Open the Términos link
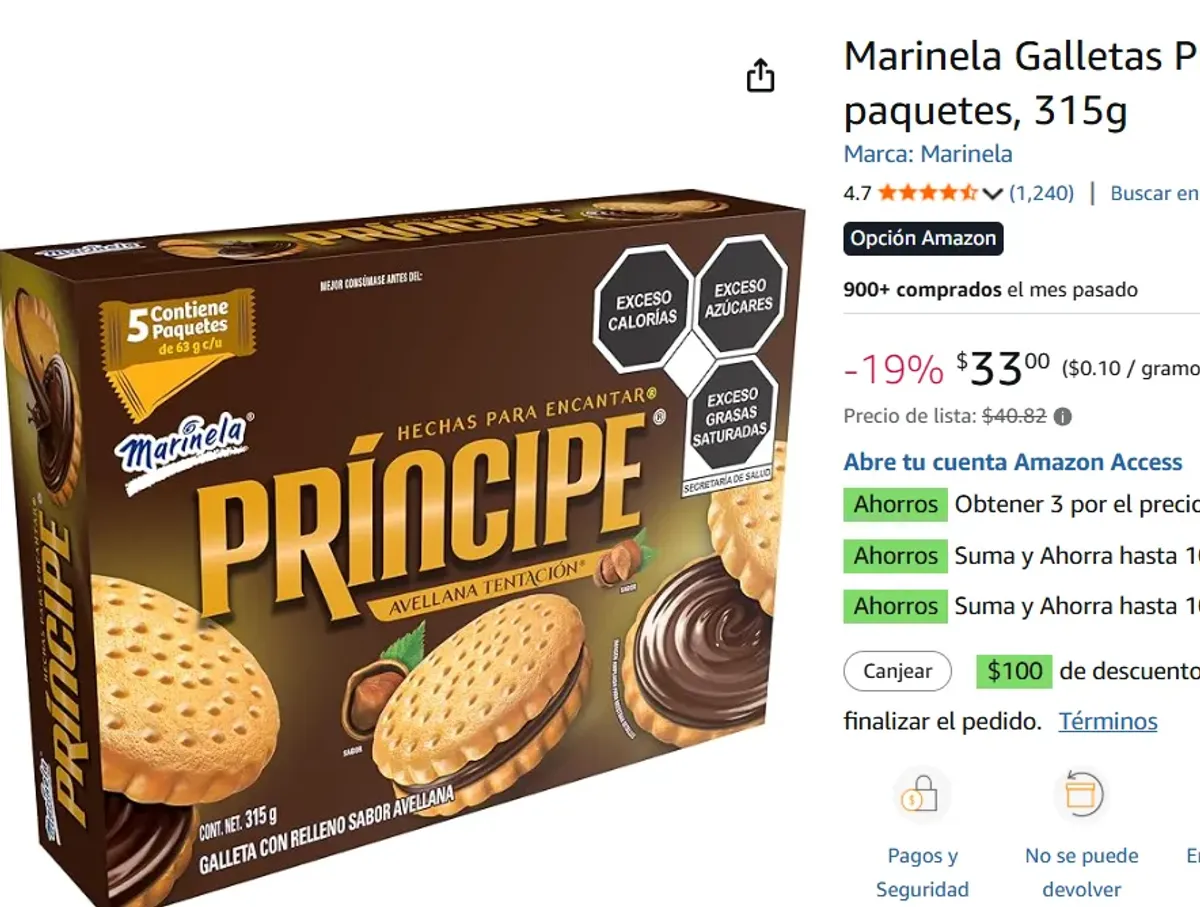Image resolution: width=1200 pixels, height=907 pixels. (1108, 721)
